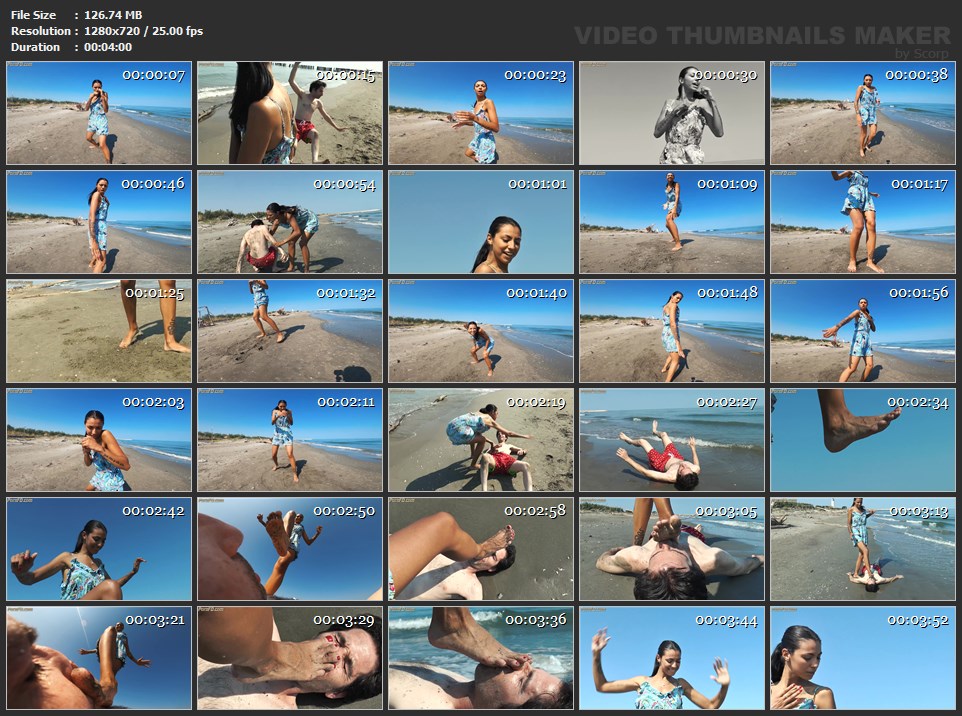
Task: Open the frame timestamped 00:03:44
Action: (672, 658)
